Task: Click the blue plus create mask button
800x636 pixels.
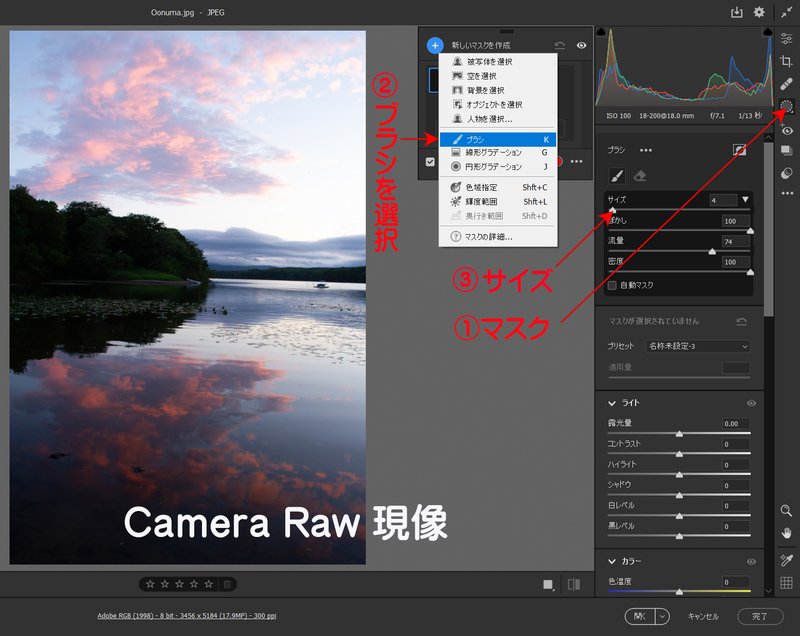Action: coord(435,45)
